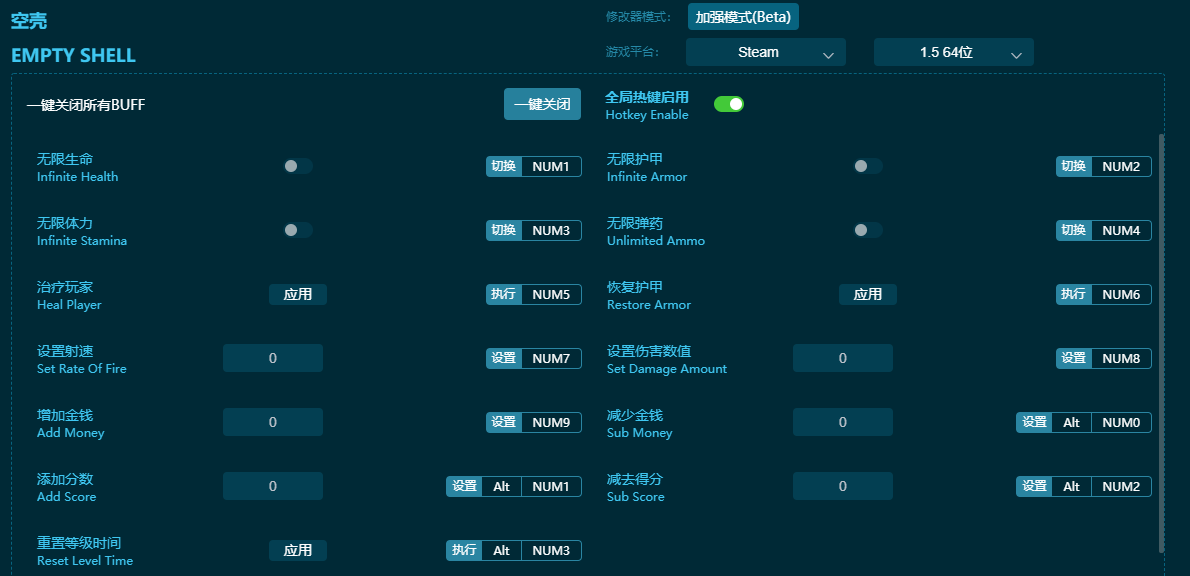Image resolution: width=1190 pixels, height=576 pixels.
Task: Apply Heal Player with 应用 button
Action: tap(298, 294)
